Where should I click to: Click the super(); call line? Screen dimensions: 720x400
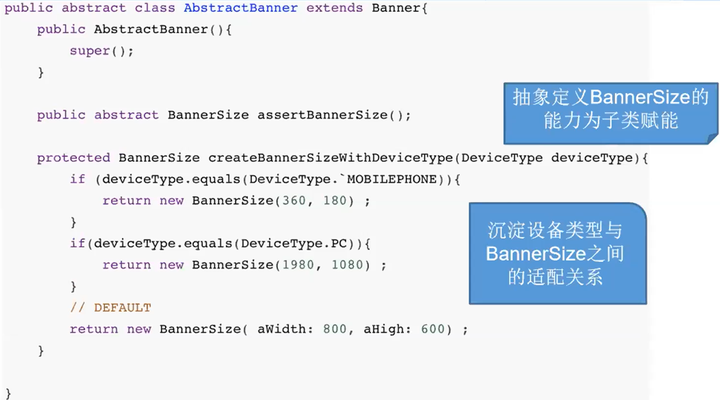[x=101, y=51]
